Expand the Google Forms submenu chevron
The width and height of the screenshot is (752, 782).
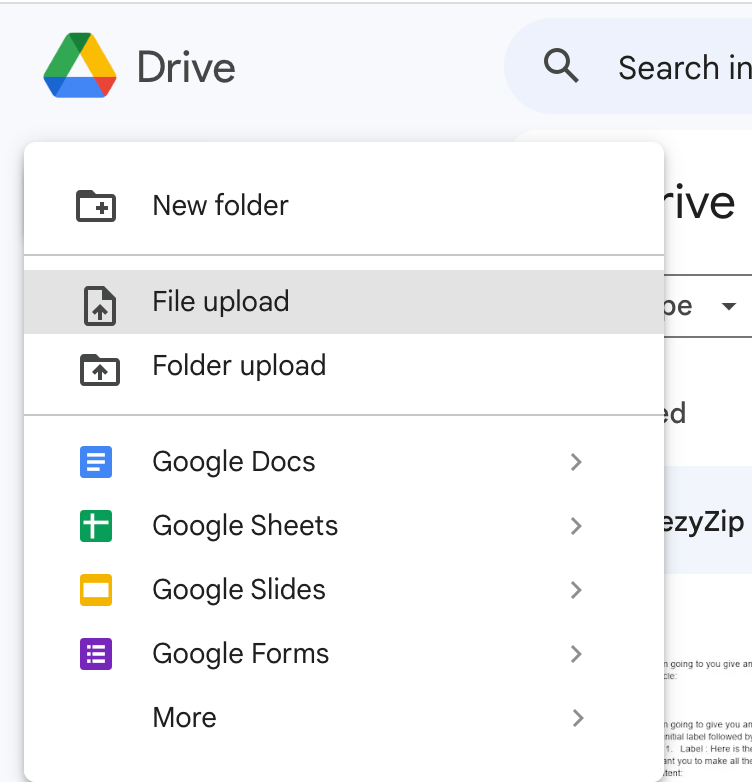pyautogui.click(x=576, y=654)
